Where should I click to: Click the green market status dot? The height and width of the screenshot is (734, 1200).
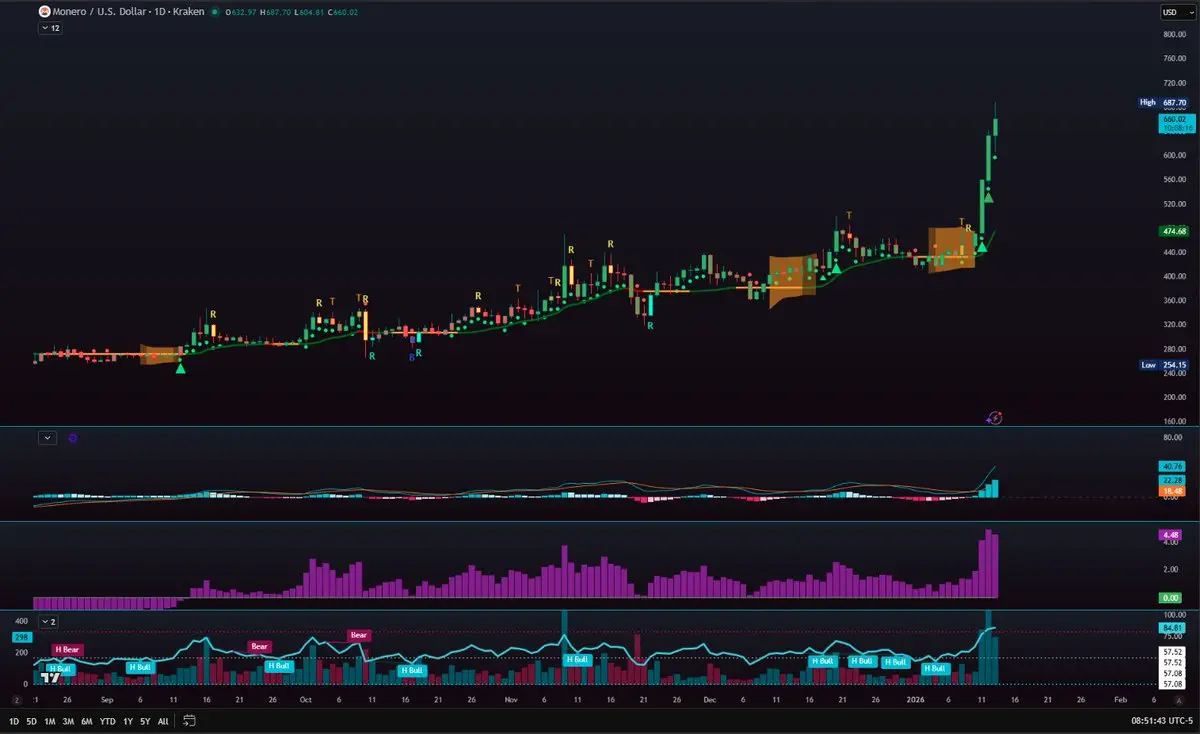(215, 12)
